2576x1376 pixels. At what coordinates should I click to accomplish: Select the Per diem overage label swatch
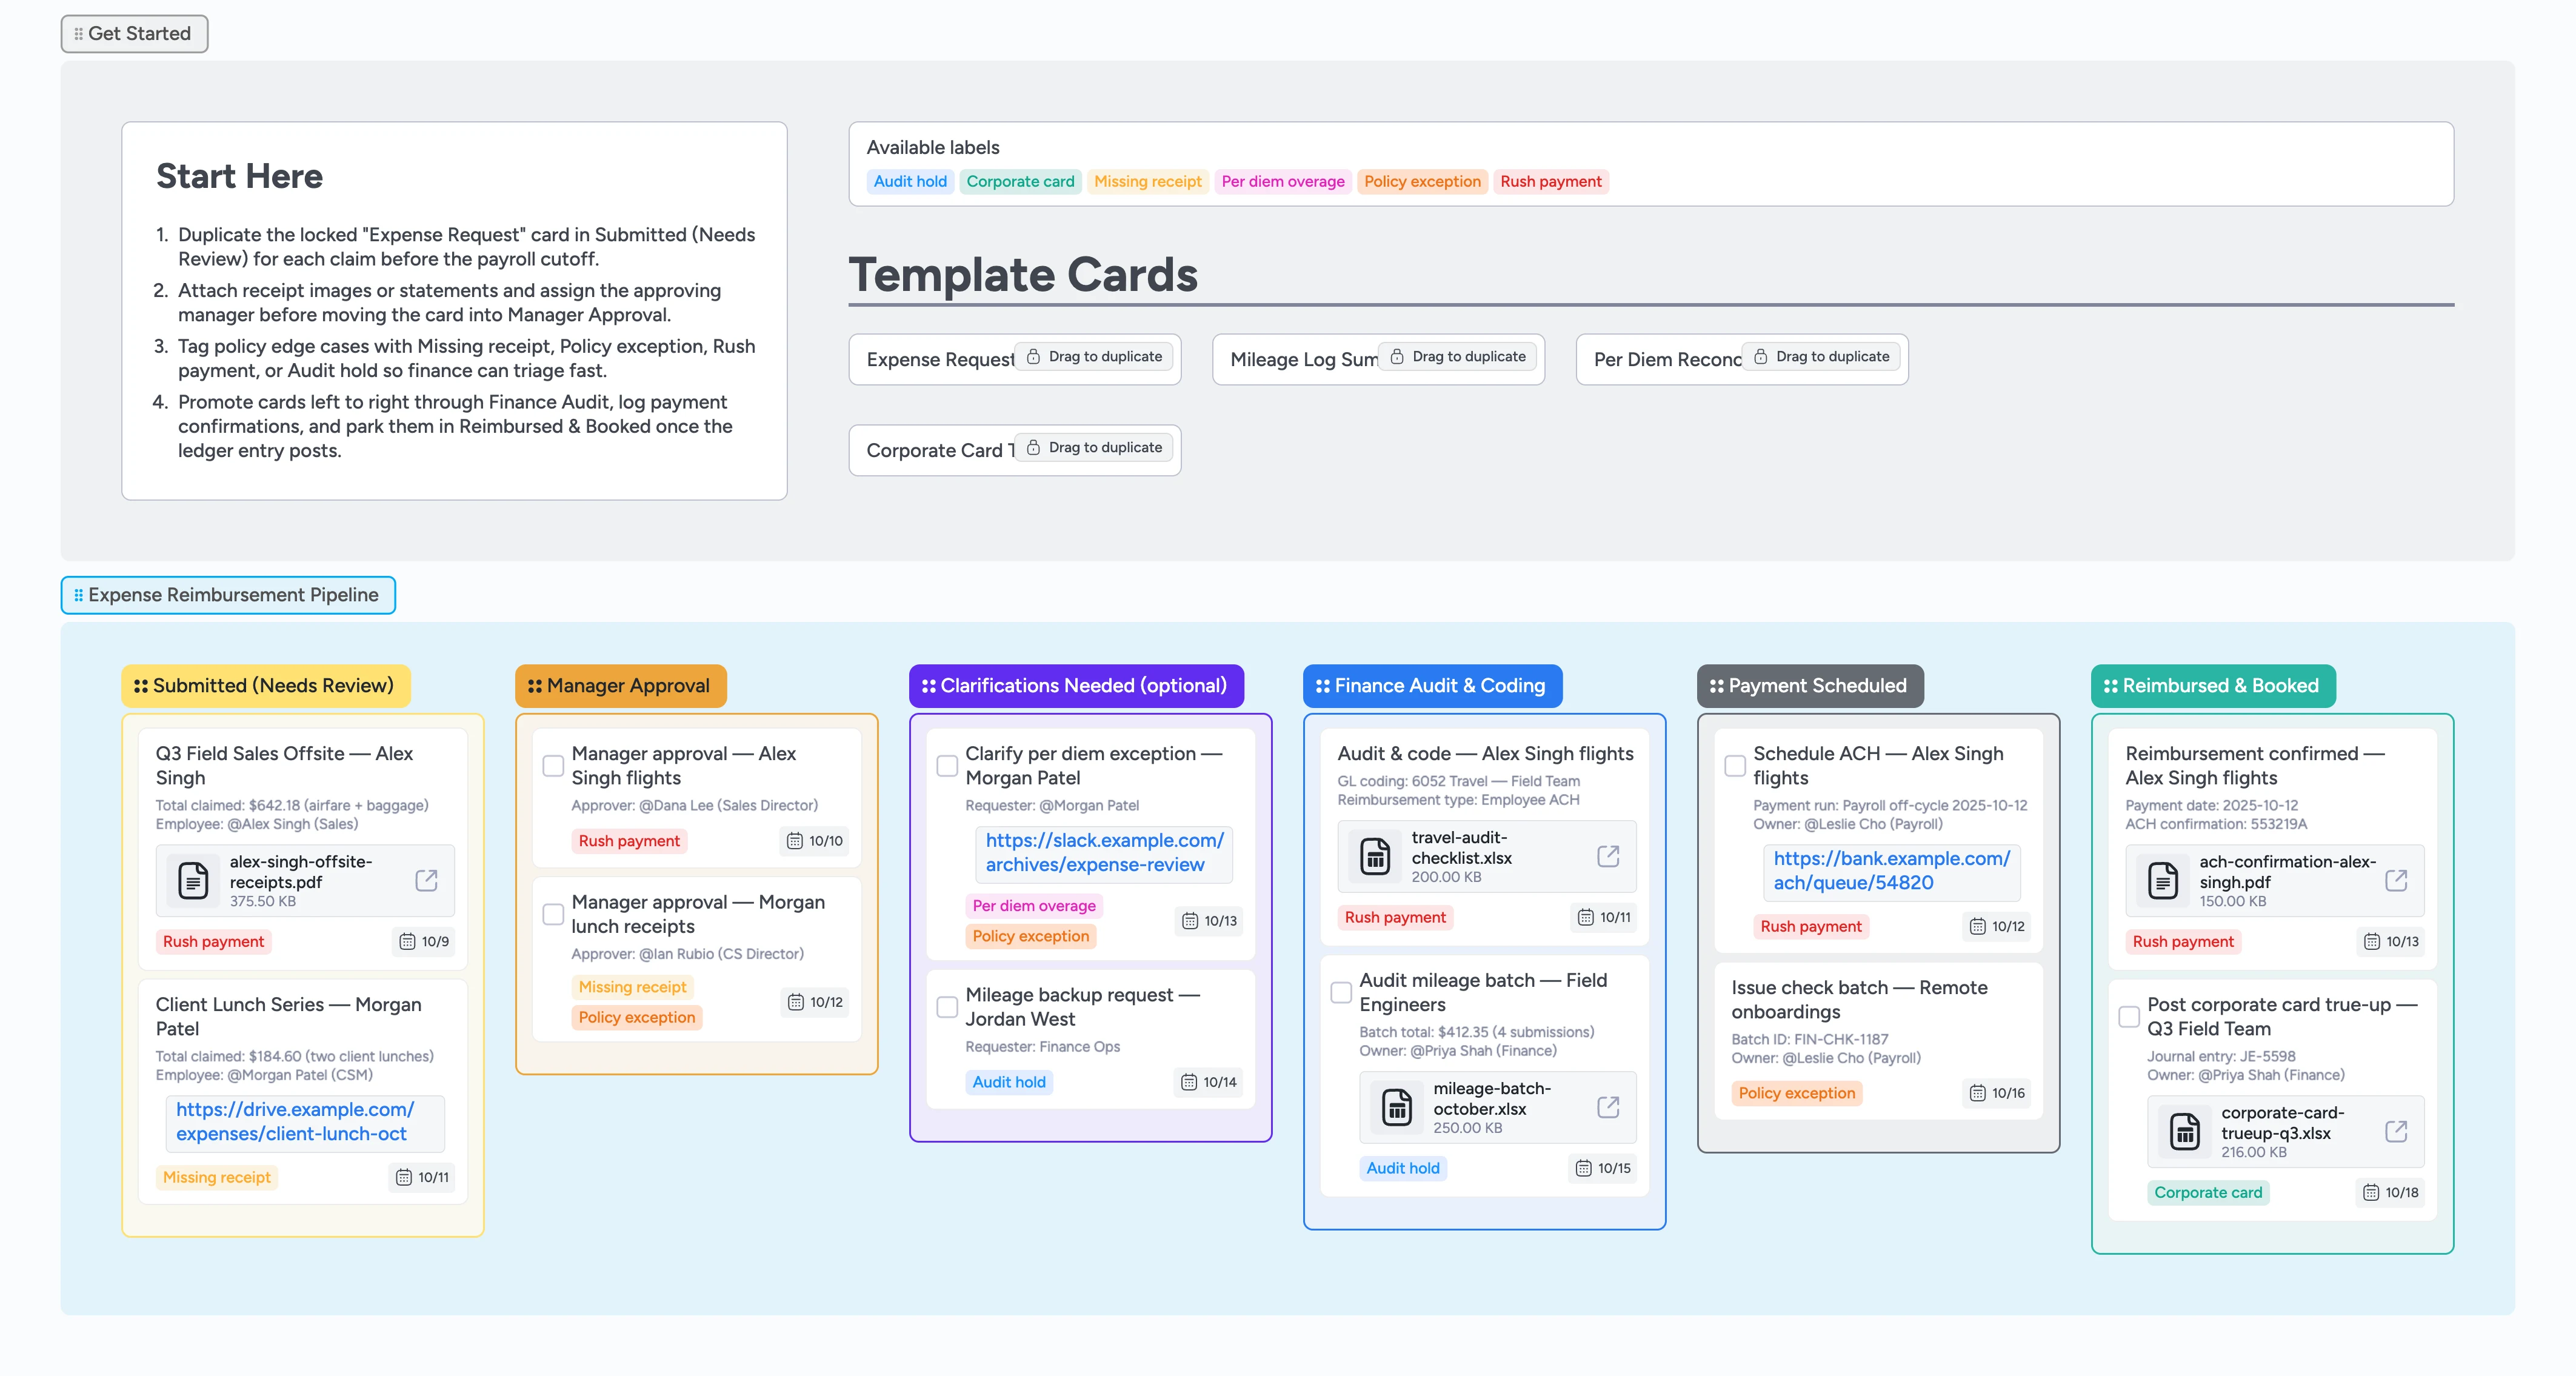(x=1283, y=181)
